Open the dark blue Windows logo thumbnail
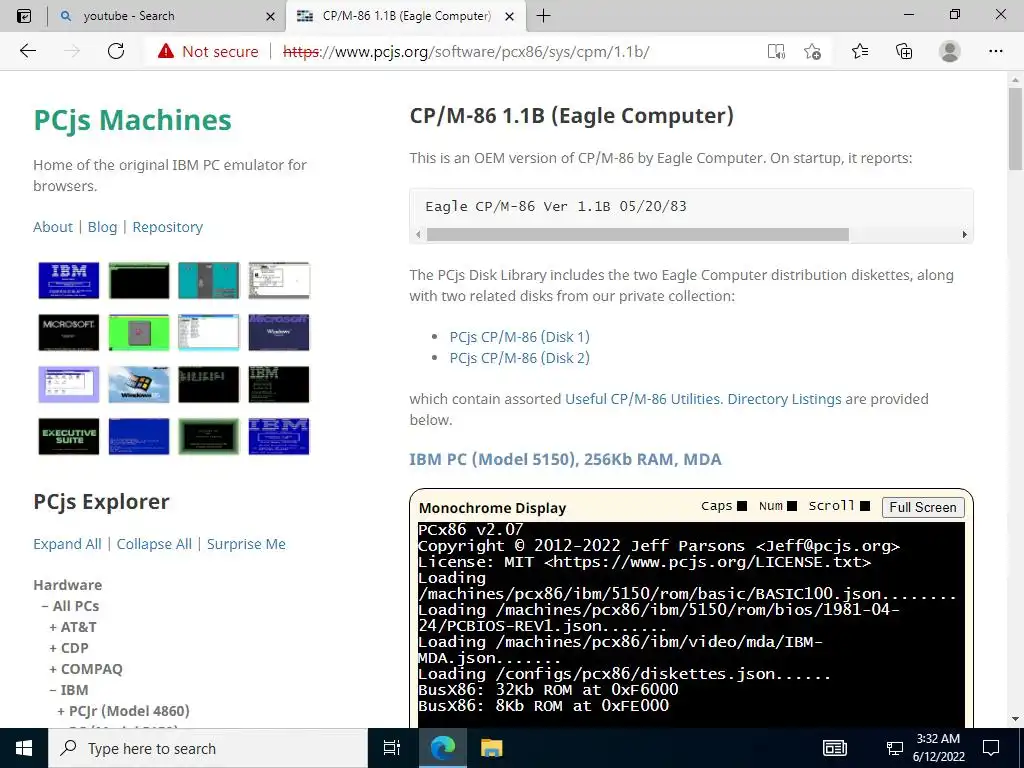The width and height of the screenshot is (1024, 768). (x=279, y=332)
